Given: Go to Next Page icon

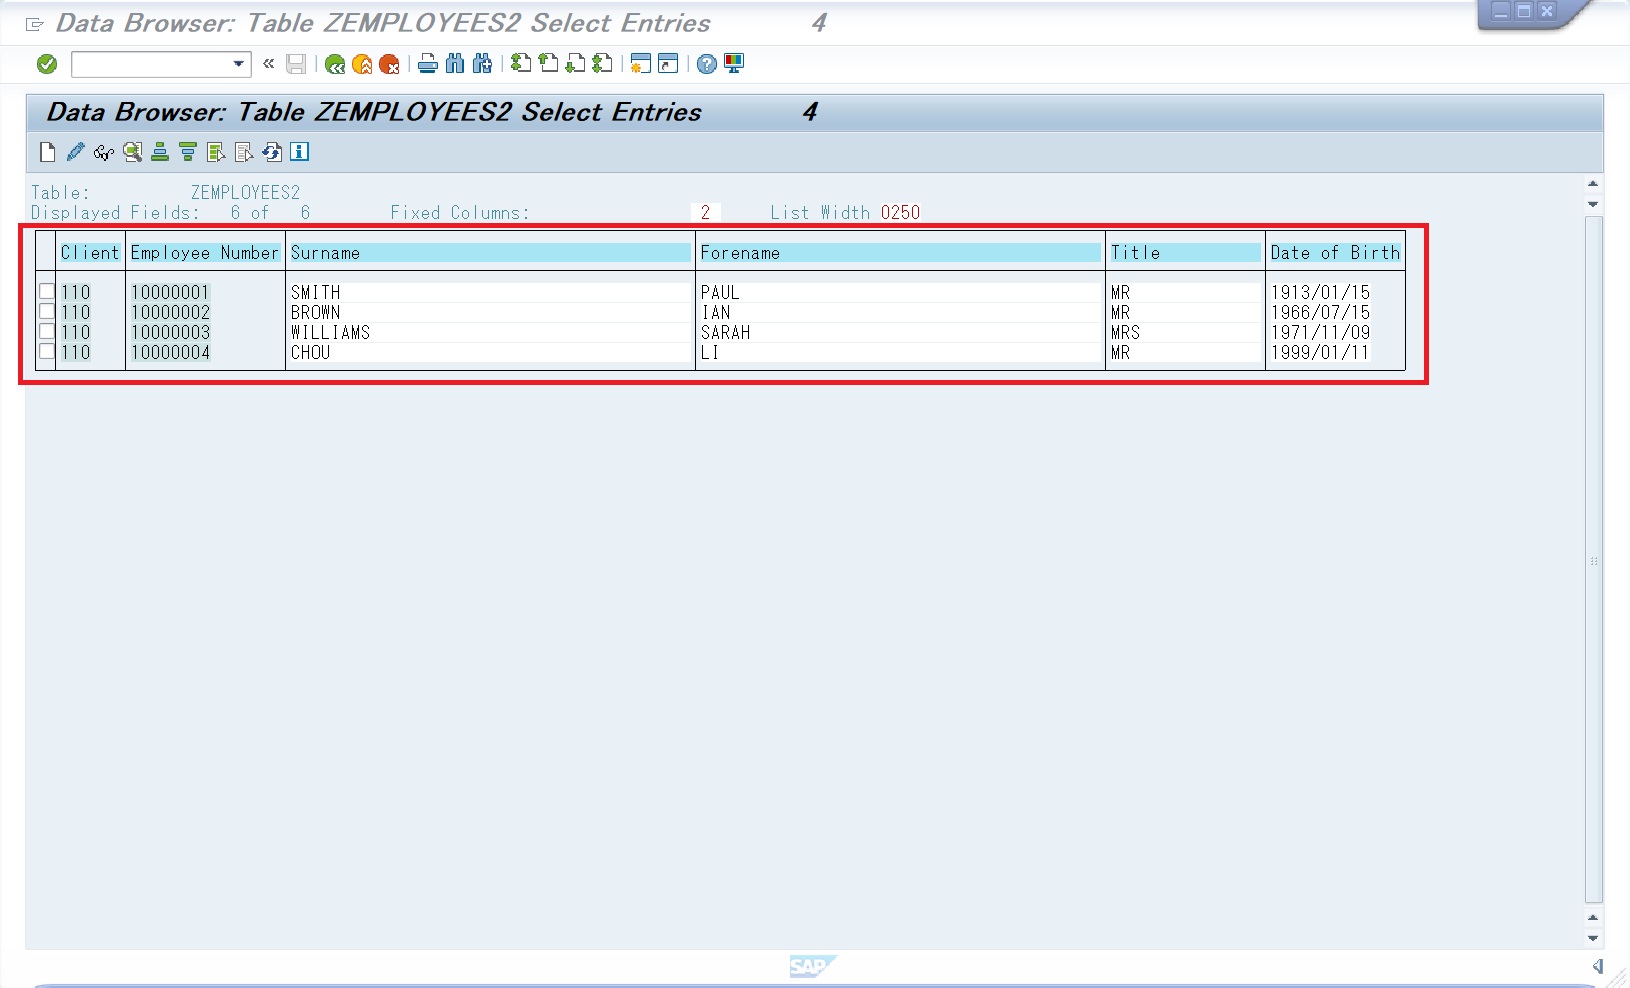Looking at the screenshot, I should pyautogui.click(x=575, y=64).
